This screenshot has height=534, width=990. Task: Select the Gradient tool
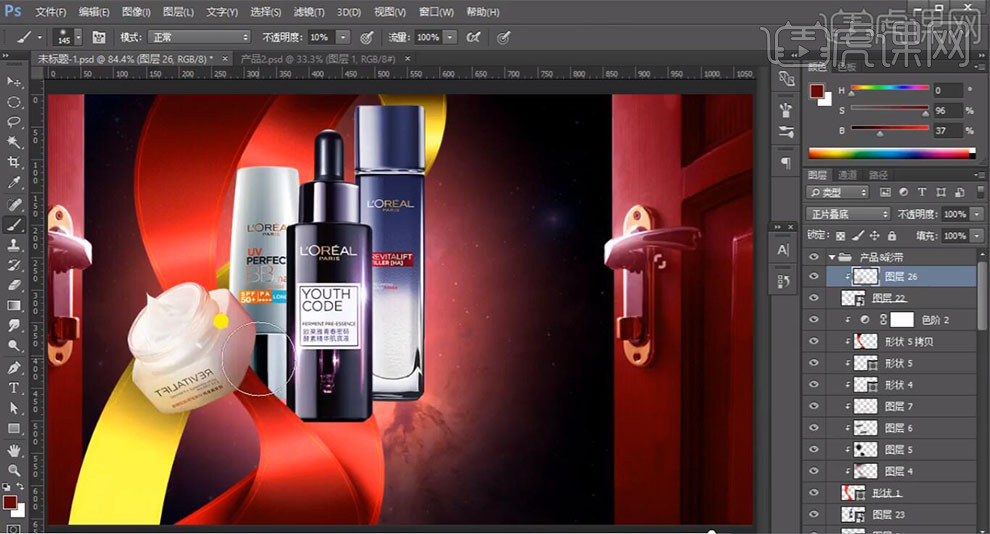(13, 306)
